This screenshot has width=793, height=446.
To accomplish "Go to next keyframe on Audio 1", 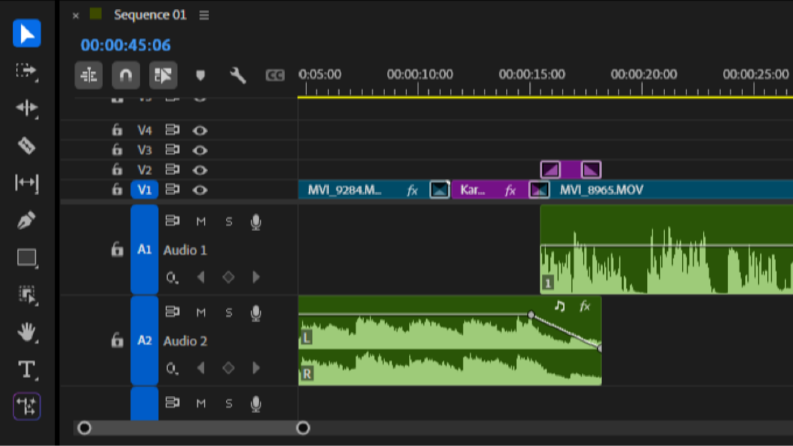I will (256, 277).
